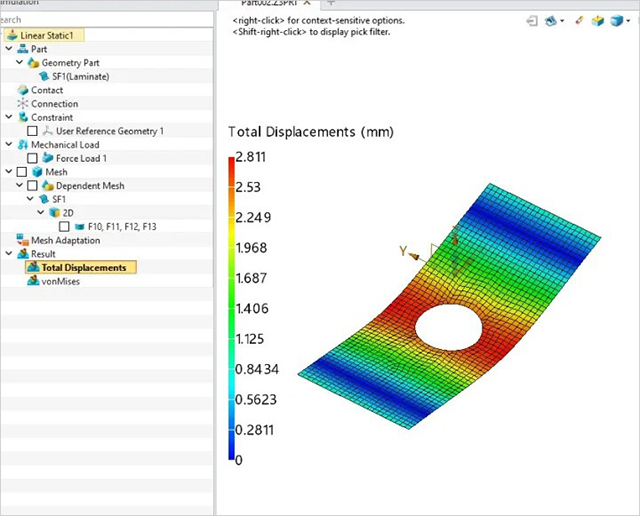Select Total Displacements result

pyautogui.click(x=83, y=268)
